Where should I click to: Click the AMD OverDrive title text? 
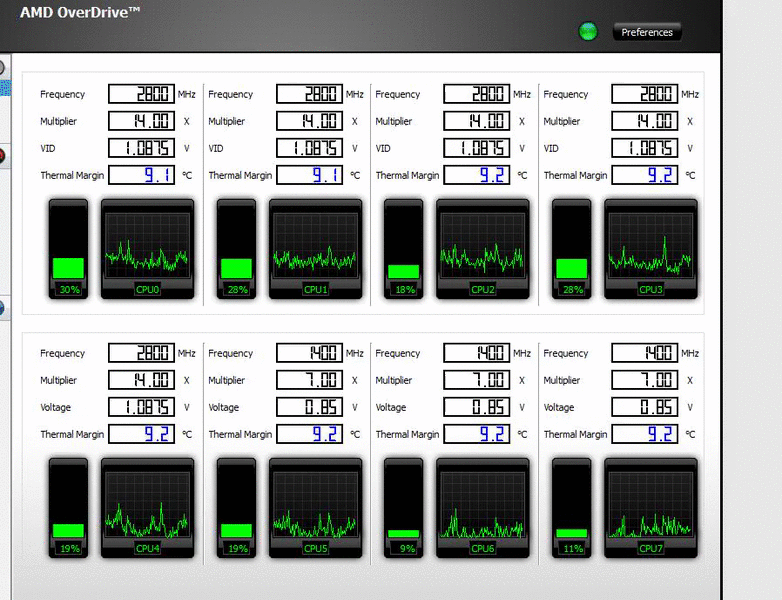pos(80,12)
